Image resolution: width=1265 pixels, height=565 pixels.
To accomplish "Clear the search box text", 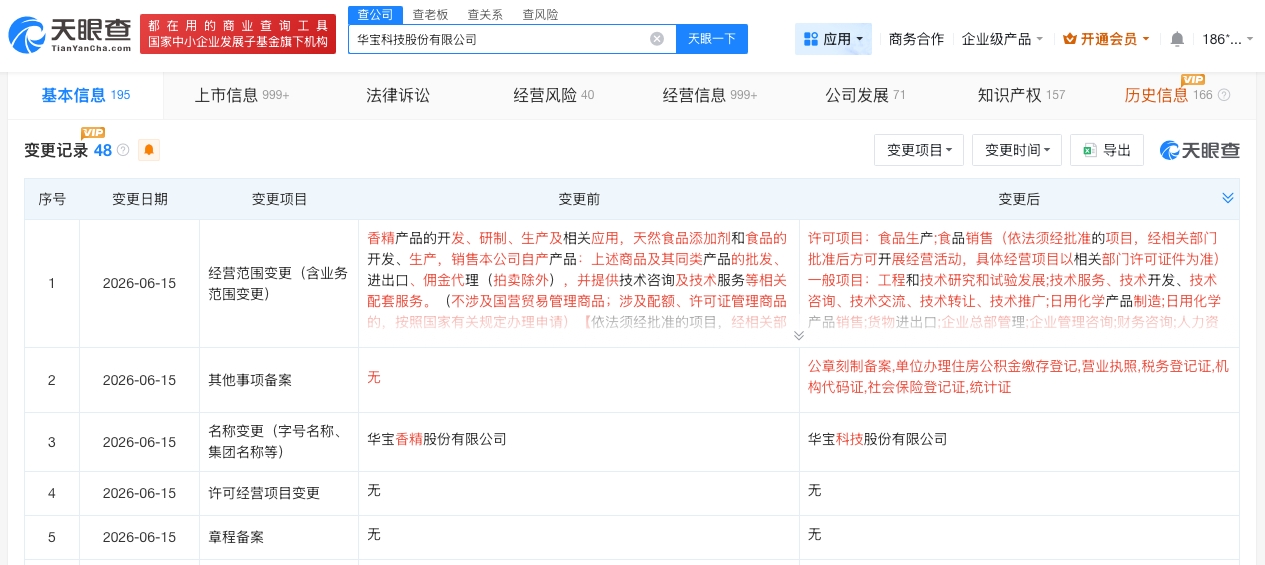I will click(x=657, y=39).
